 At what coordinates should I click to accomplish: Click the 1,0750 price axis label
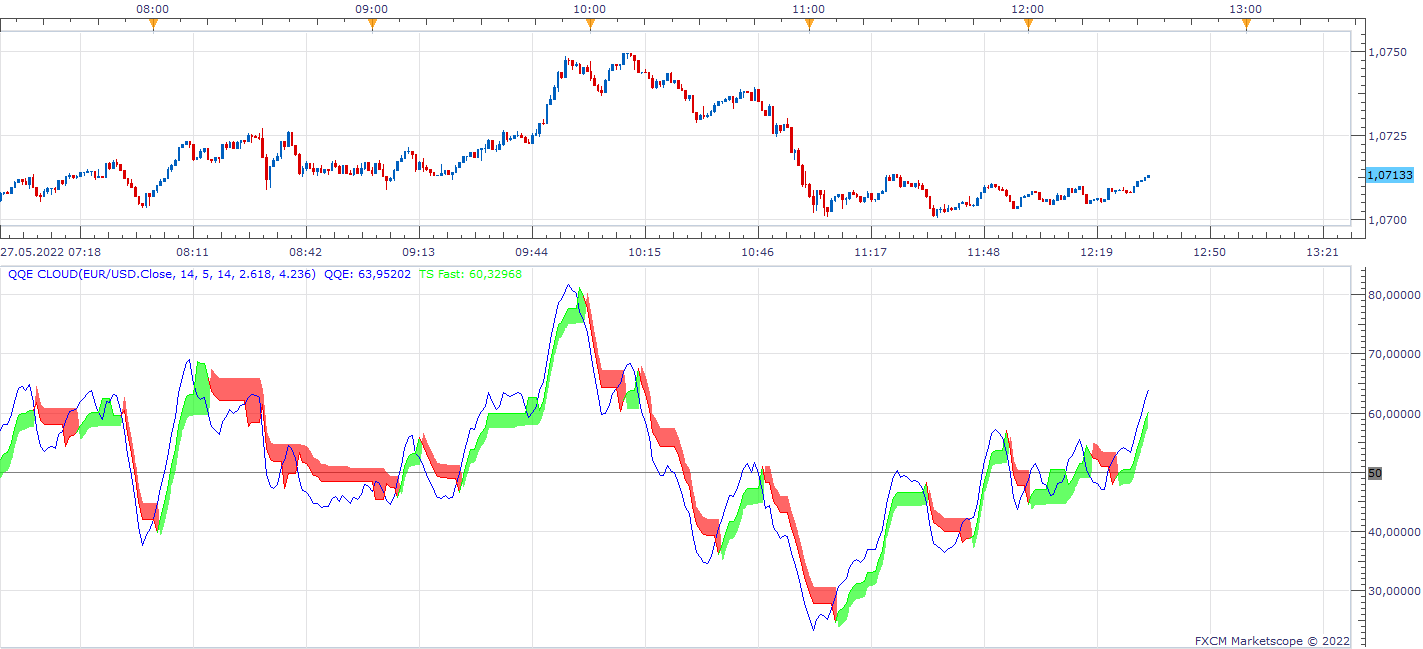[1388, 52]
